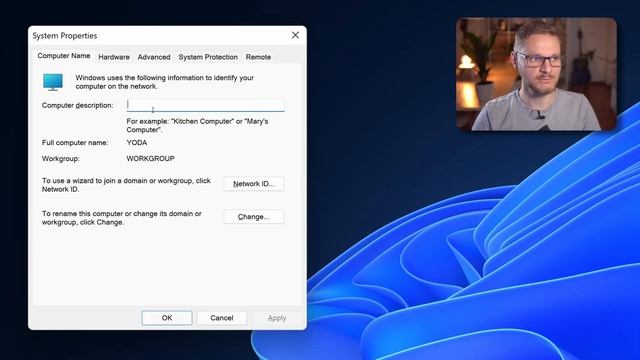
Task: Click the WORKGROUP value text
Action: (x=151, y=159)
